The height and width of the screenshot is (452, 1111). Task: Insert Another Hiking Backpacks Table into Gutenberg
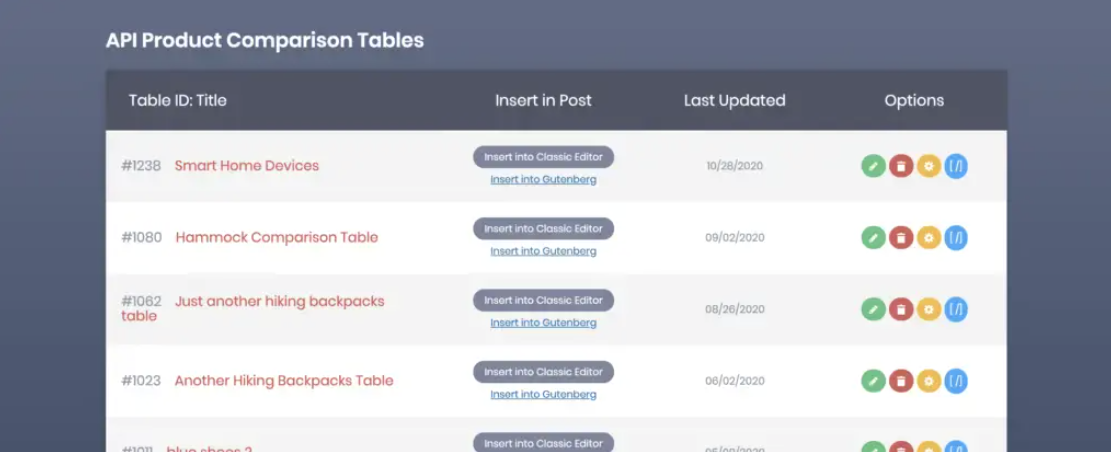(543, 395)
